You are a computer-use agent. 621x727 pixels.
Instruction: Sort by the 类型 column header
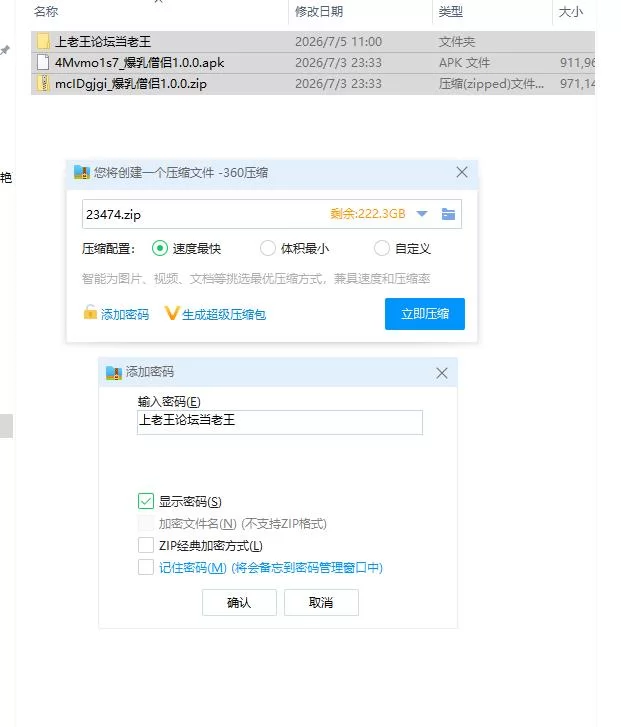tap(451, 12)
